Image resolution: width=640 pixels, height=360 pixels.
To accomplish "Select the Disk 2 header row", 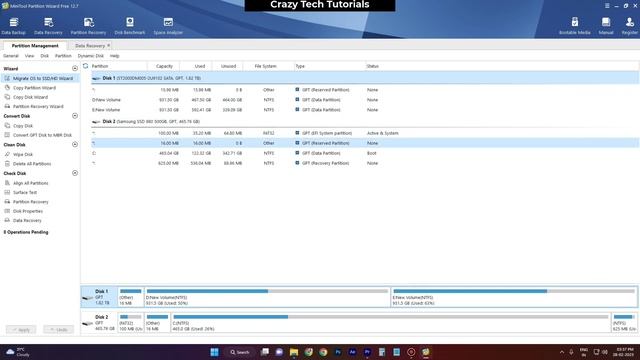I will coord(364,122).
